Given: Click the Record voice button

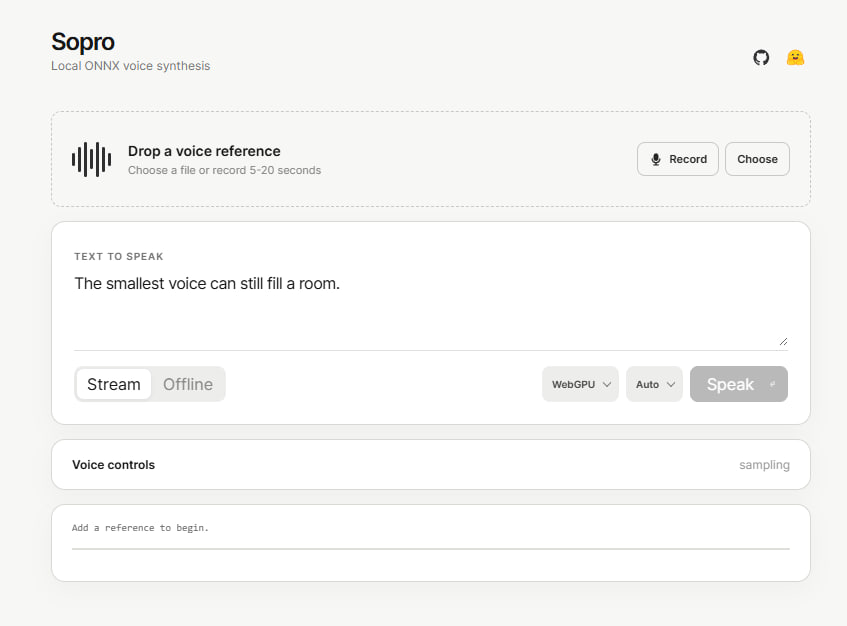Looking at the screenshot, I should 677,159.
